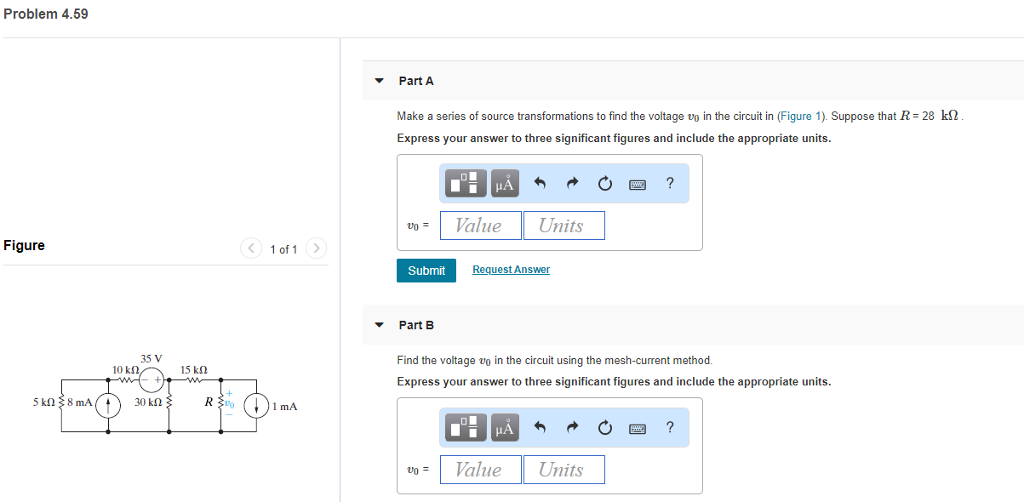Screen dimensions: 1024x502
Task: Open units symbols (µÅ) in Part A
Action: click(504, 183)
